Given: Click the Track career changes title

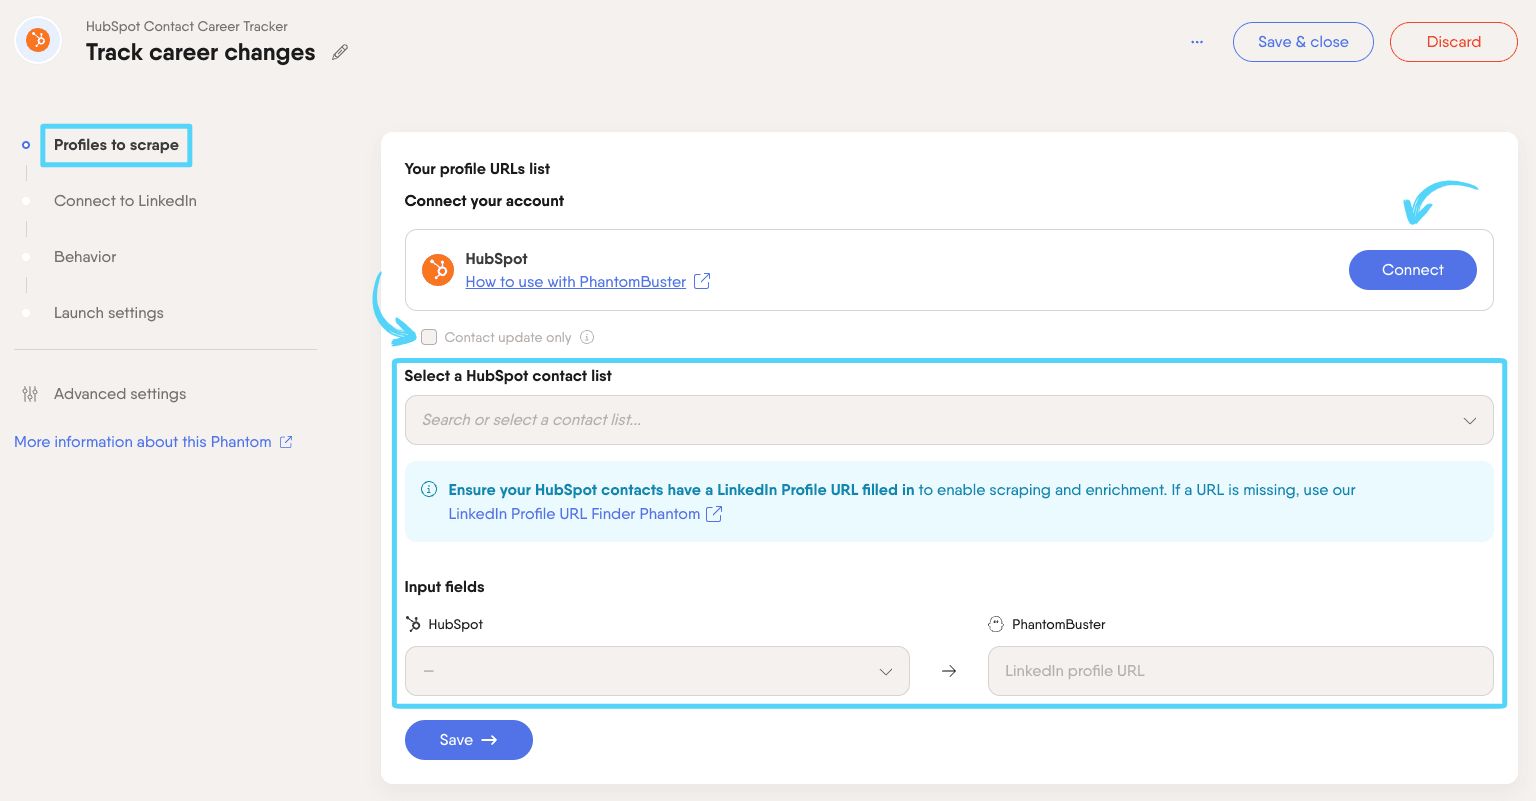Looking at the screenshot, I should coord(200,52).
